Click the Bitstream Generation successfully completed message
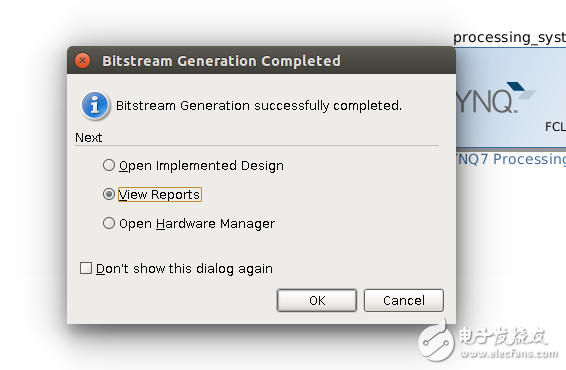Viewport: 566px width, 370px height. [259, 106]
